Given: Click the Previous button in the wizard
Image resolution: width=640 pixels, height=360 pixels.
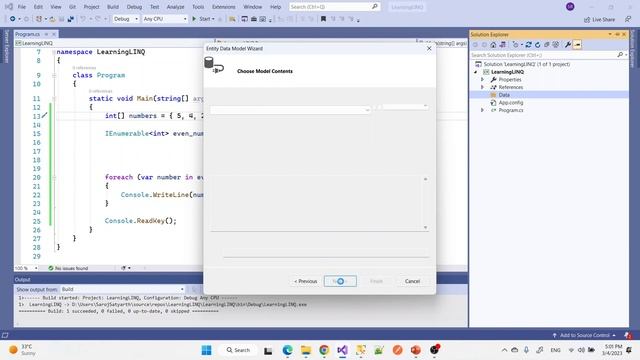Looking at the screenshot, I should [306, 281].
